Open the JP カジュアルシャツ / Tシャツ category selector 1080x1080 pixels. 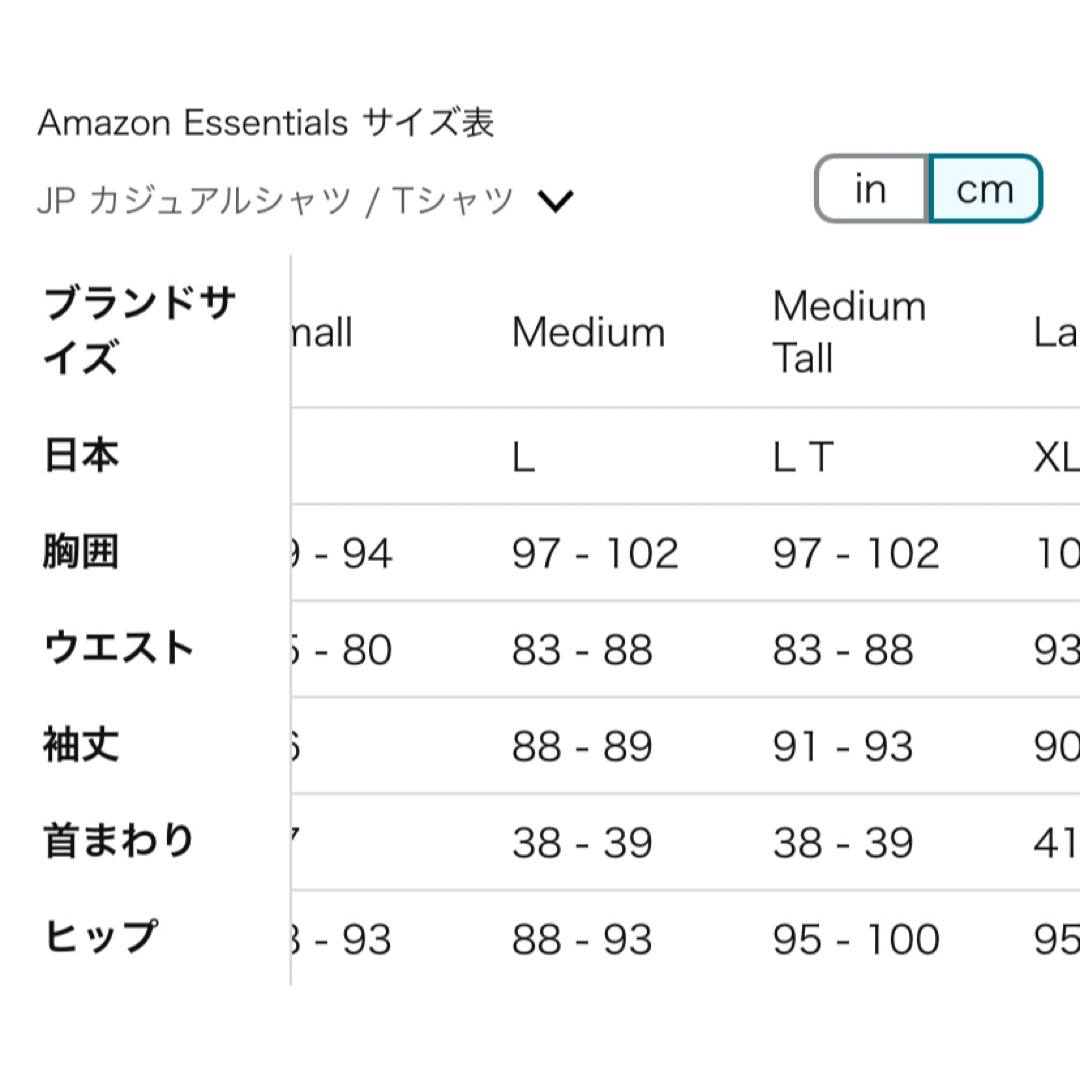click(305, 201)
